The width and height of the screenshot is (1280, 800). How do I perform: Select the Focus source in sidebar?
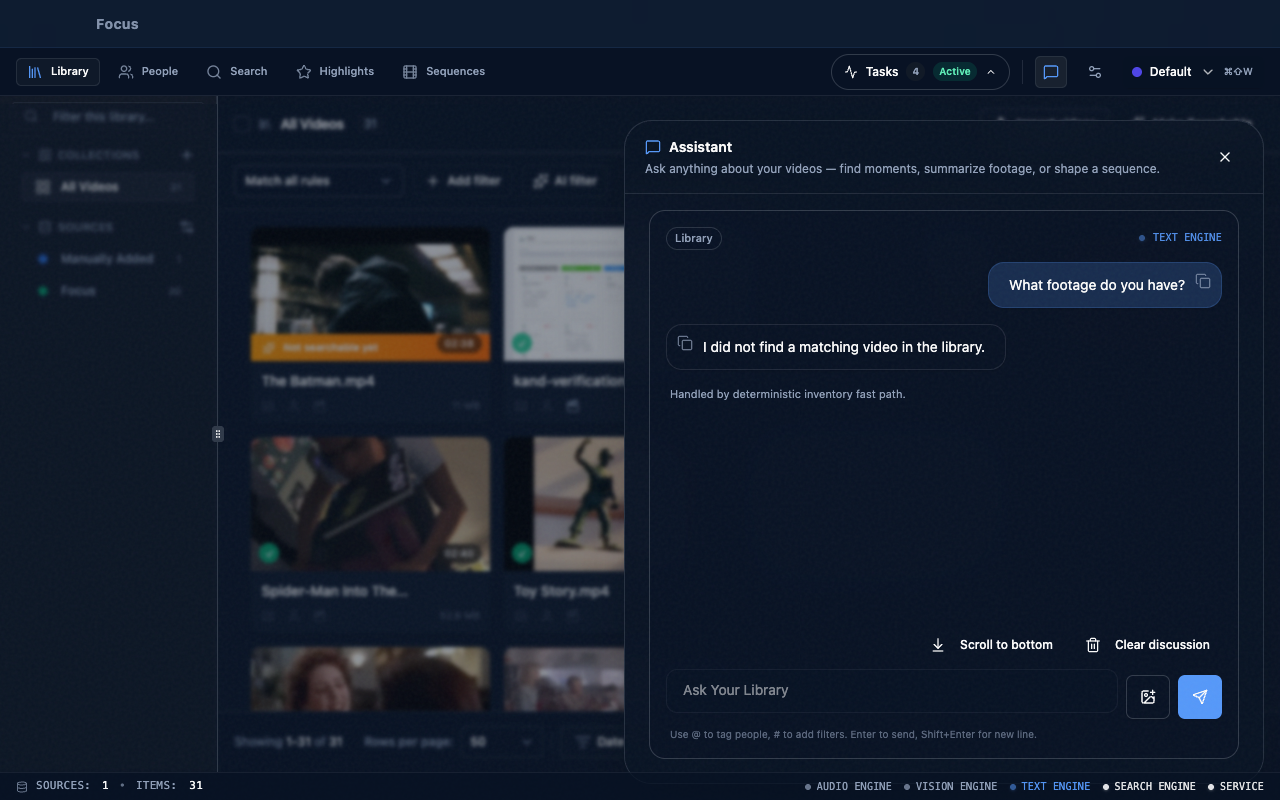point(108,291)
